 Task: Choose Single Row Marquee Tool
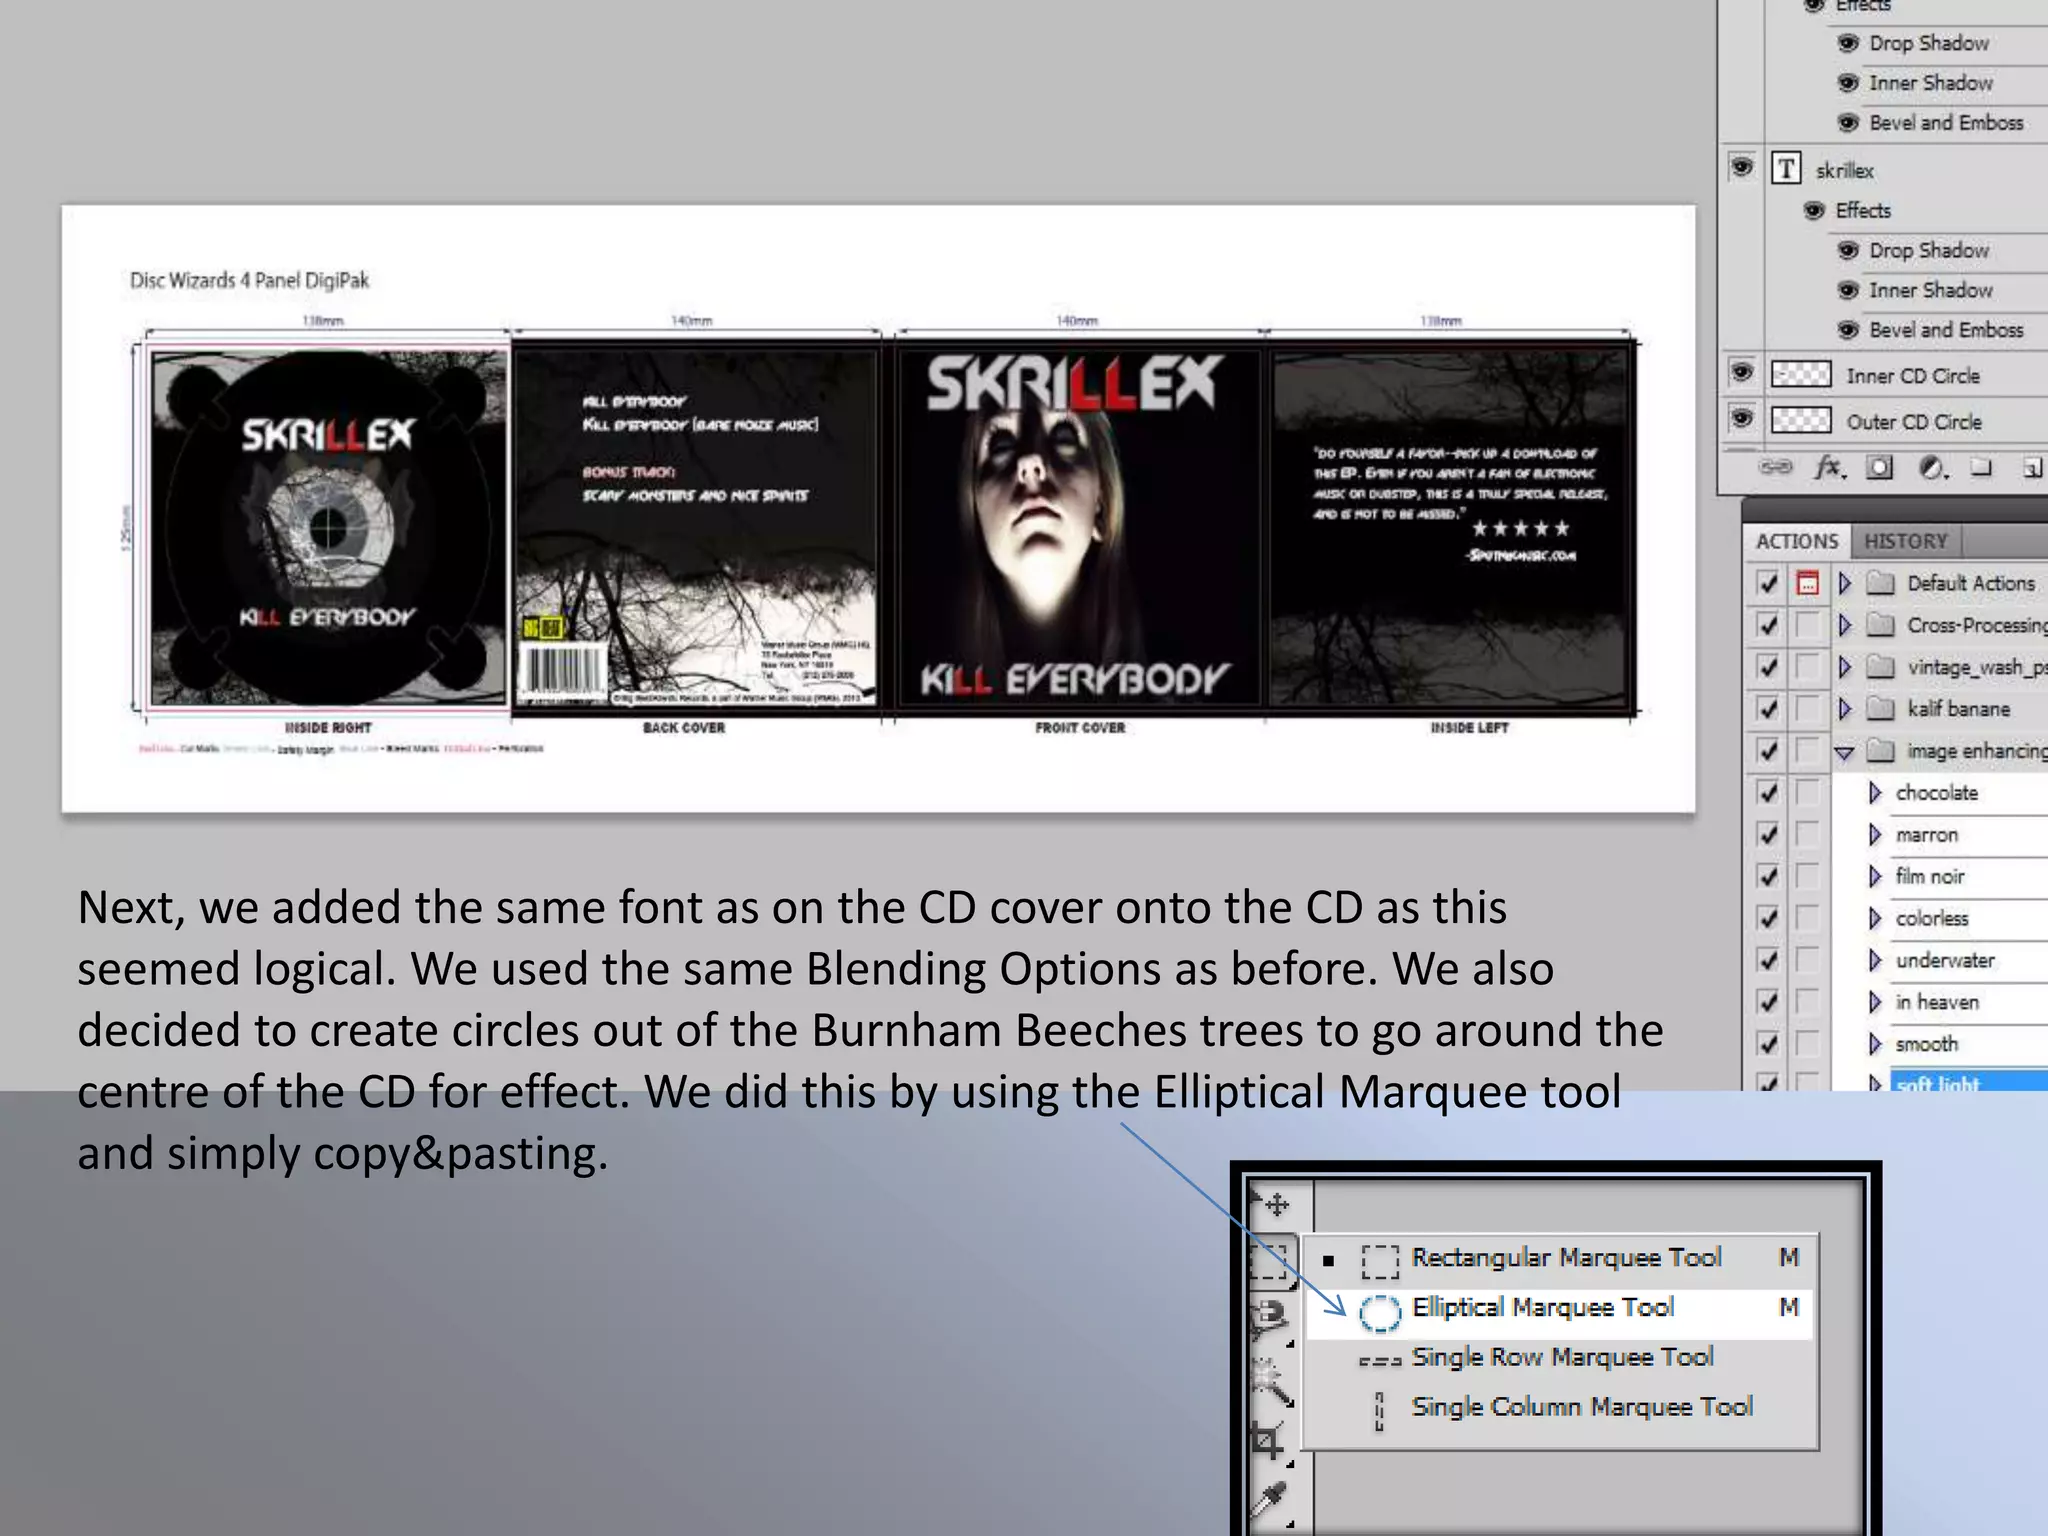(x=1561, y=1357)
